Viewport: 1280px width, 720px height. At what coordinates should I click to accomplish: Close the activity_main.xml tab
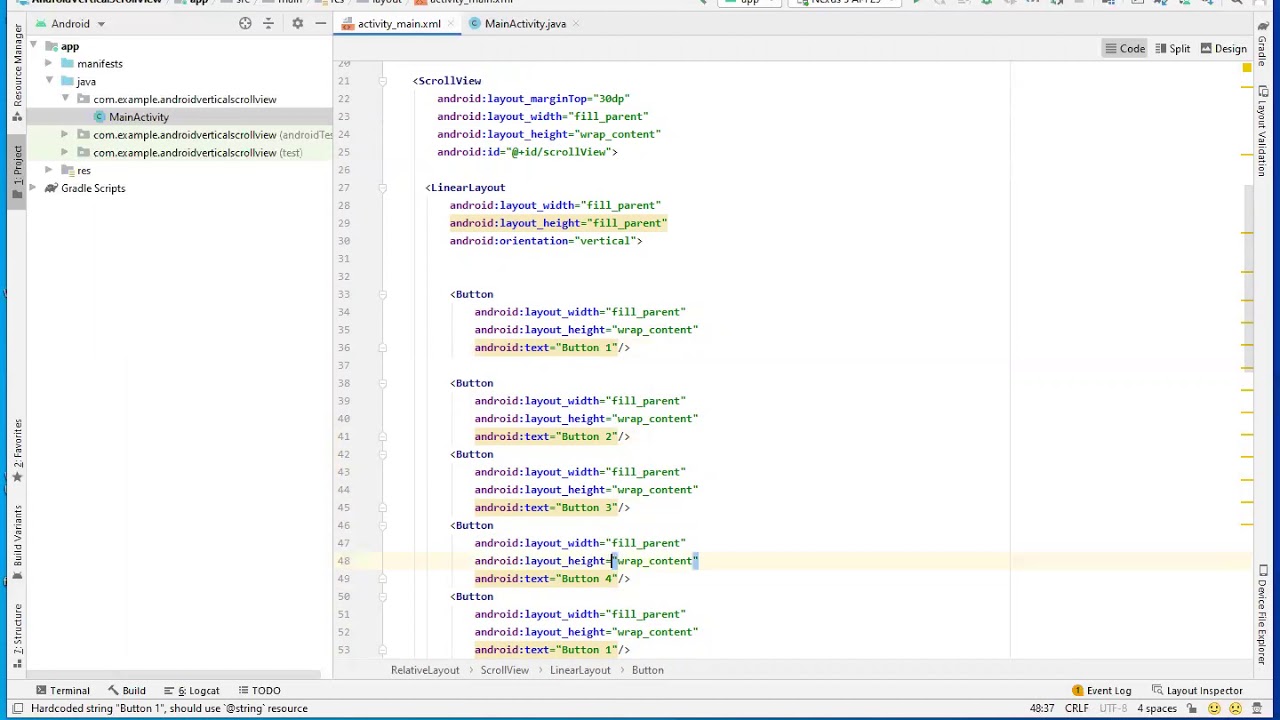(x=451, y=24)
